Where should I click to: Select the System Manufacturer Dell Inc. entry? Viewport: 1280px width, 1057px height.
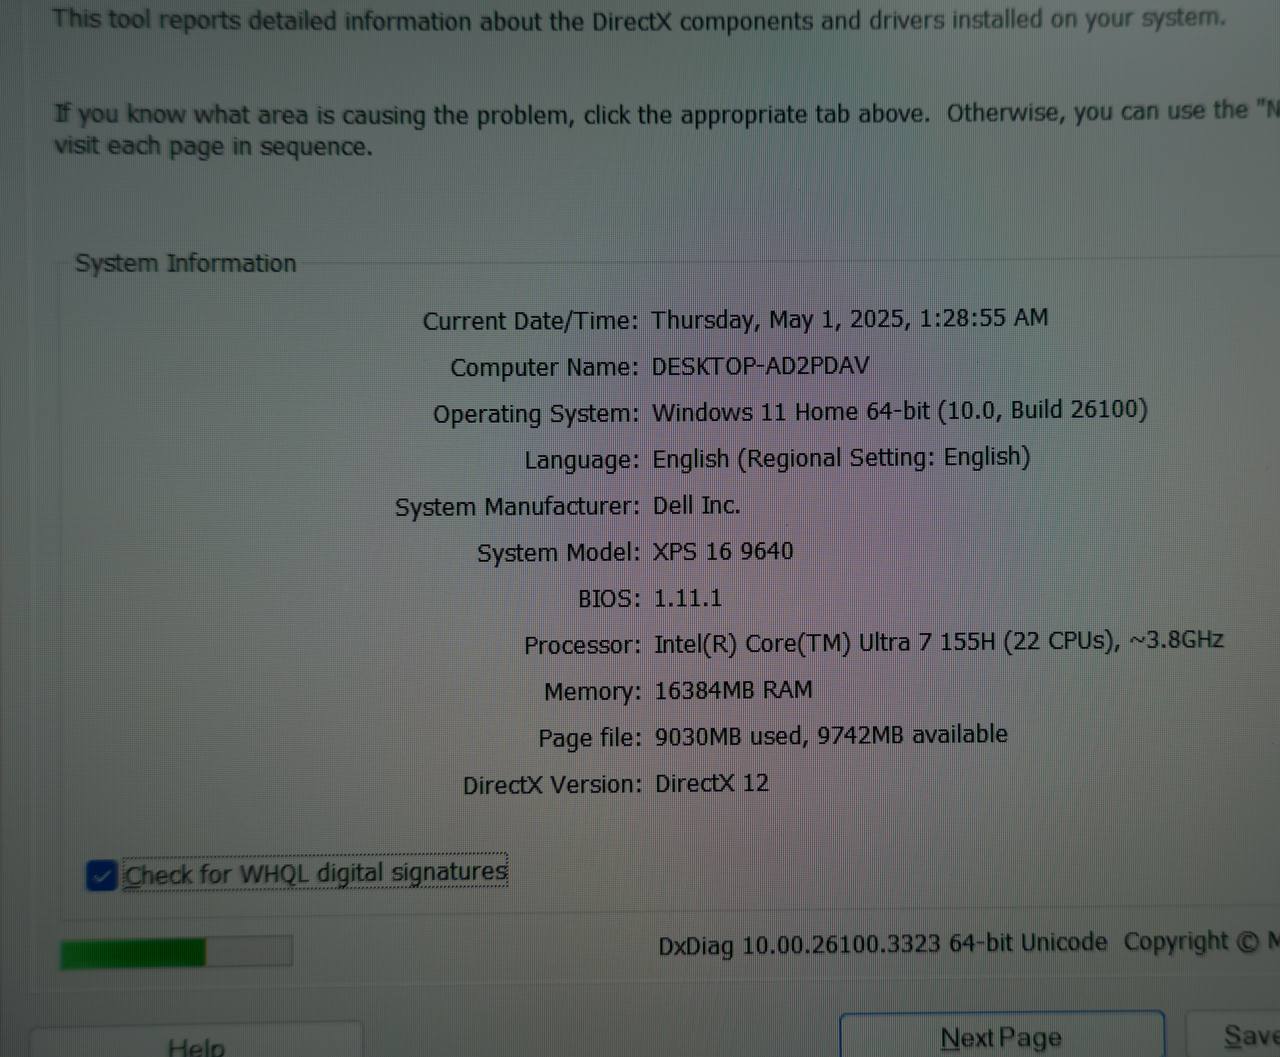pos(696,505)
